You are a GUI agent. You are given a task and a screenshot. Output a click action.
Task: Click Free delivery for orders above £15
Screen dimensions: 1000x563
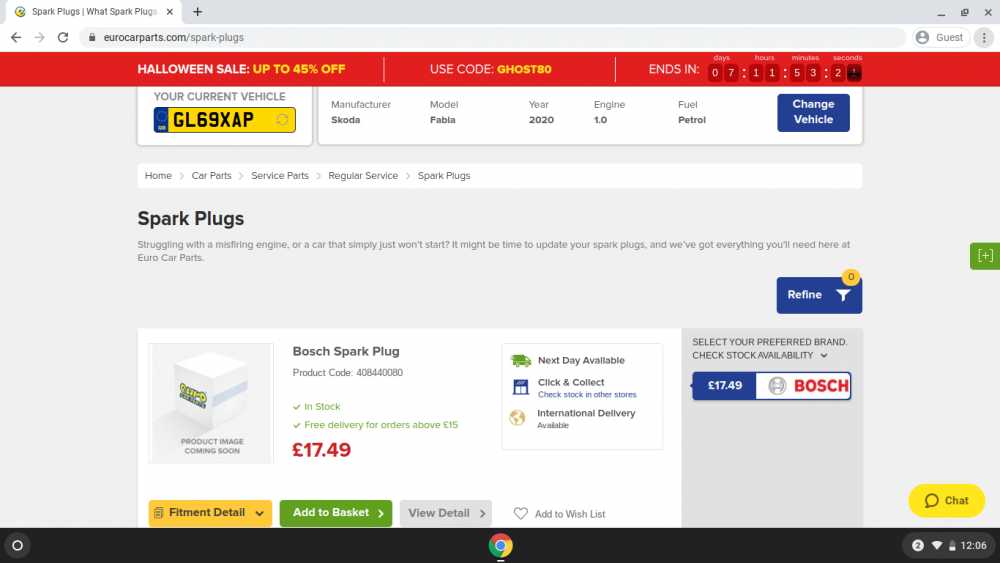coord(381,425)
